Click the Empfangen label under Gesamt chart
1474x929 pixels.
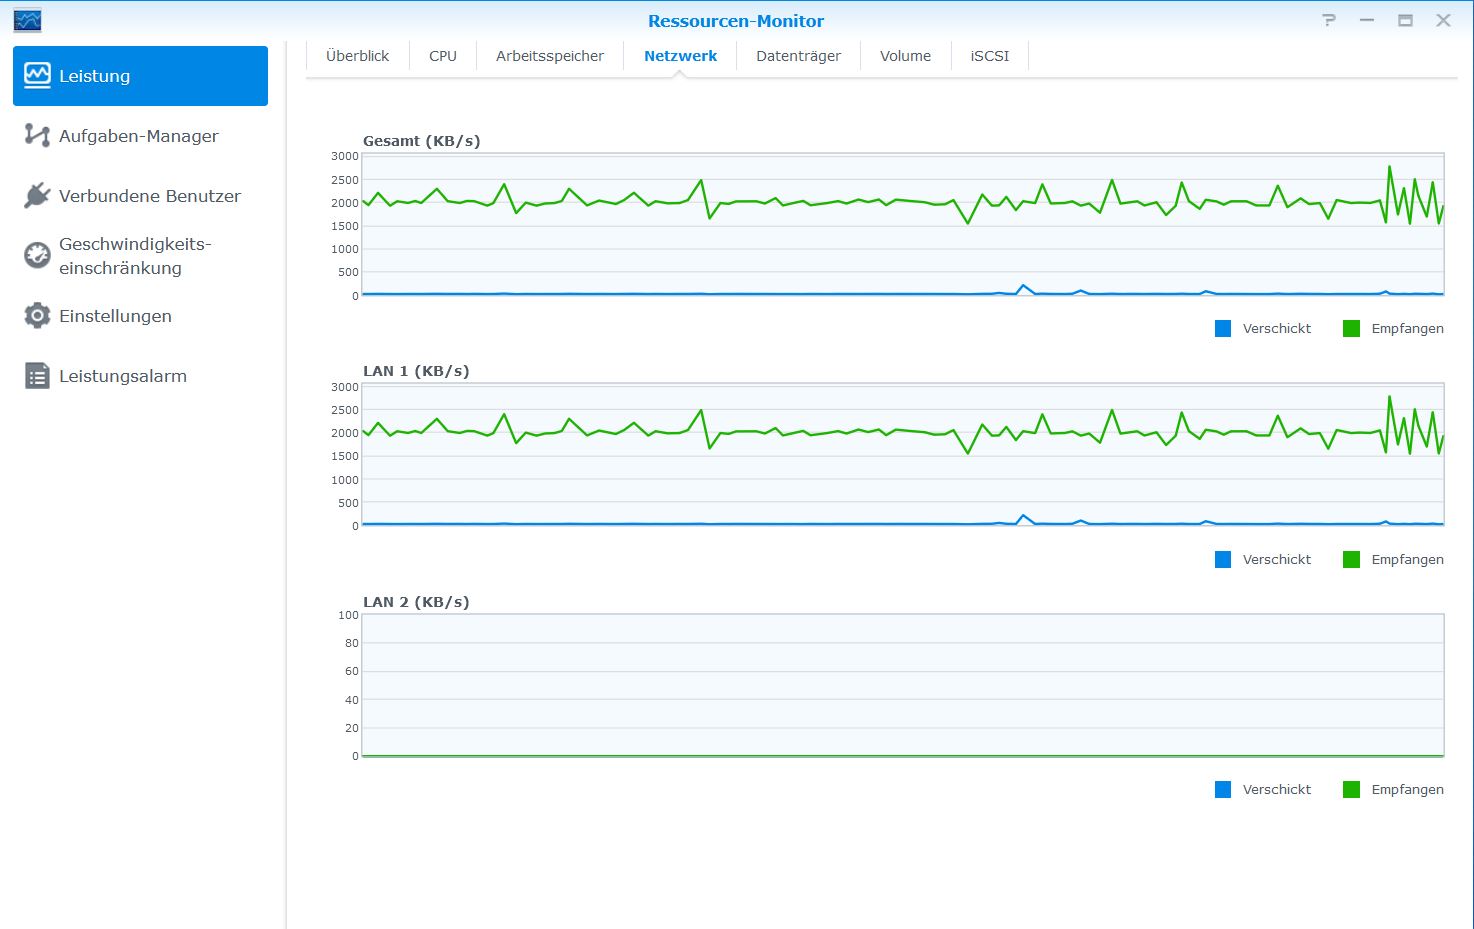pyautogui.click(x=1407, y=328)
